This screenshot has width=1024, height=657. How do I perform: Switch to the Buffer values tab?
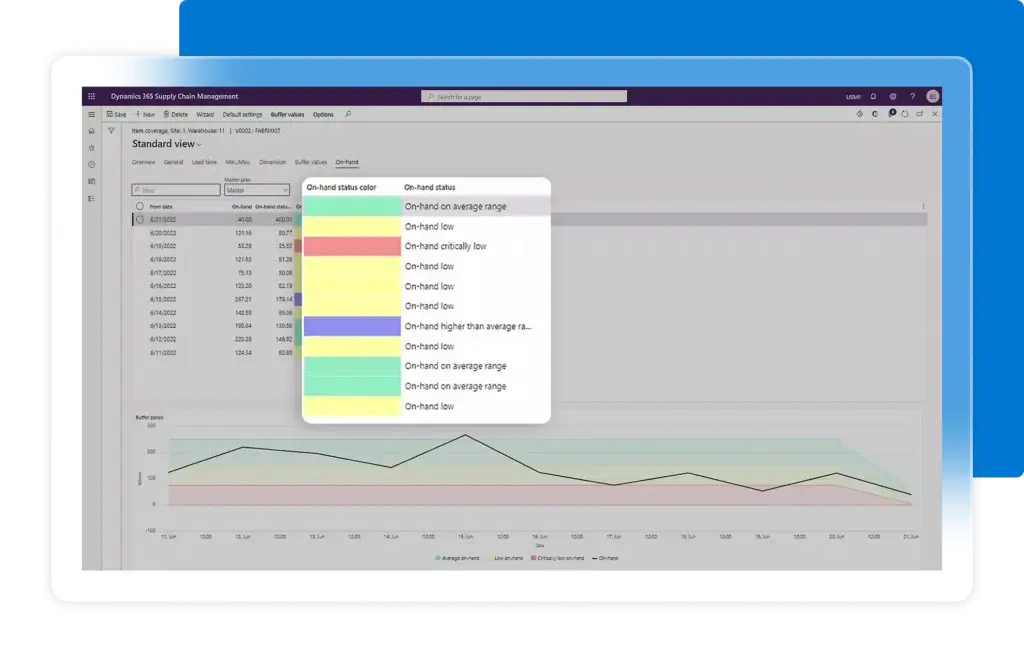[311, 162]
